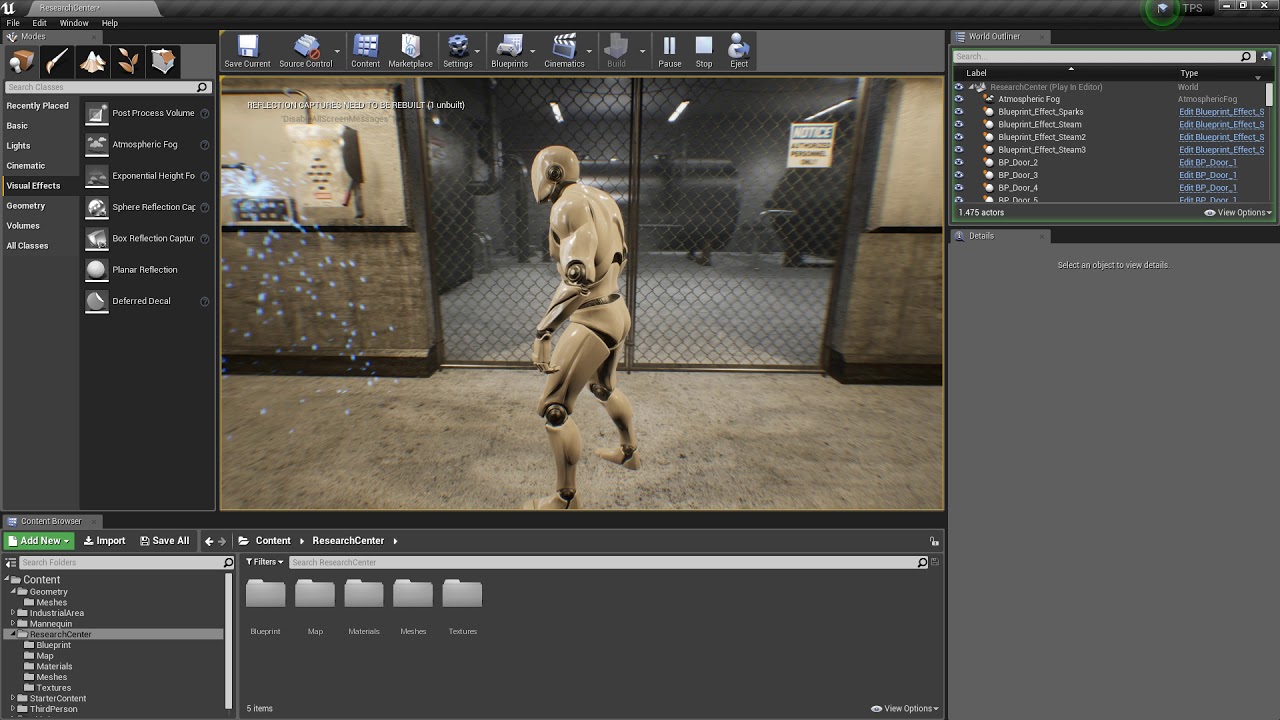Select Mannequin folder in tree
The image size is (1280, 720).
(x=50, y=624)
